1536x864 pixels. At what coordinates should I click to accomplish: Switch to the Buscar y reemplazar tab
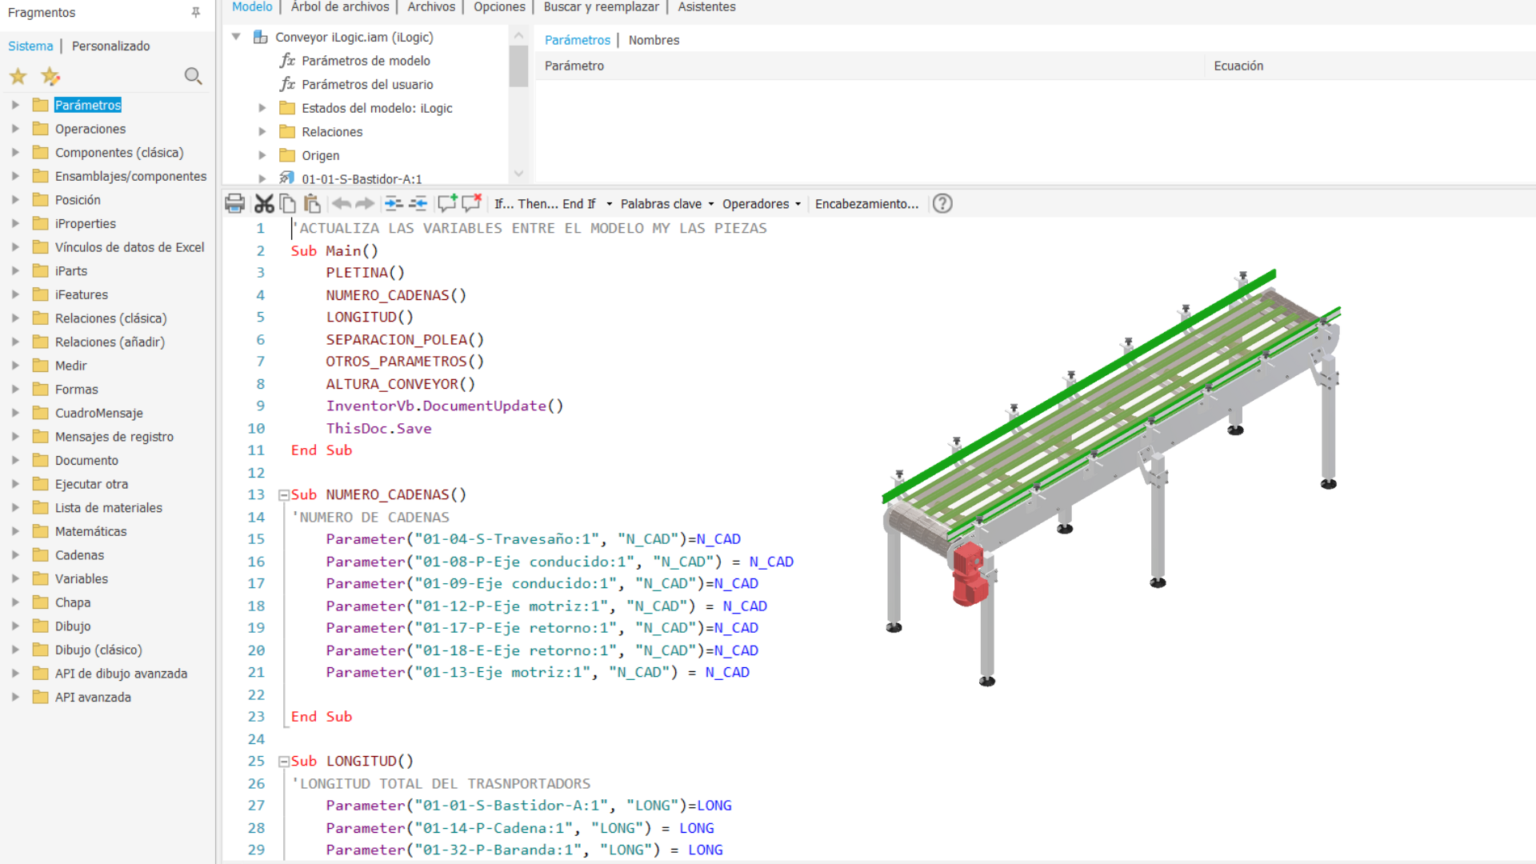point(601,7)
